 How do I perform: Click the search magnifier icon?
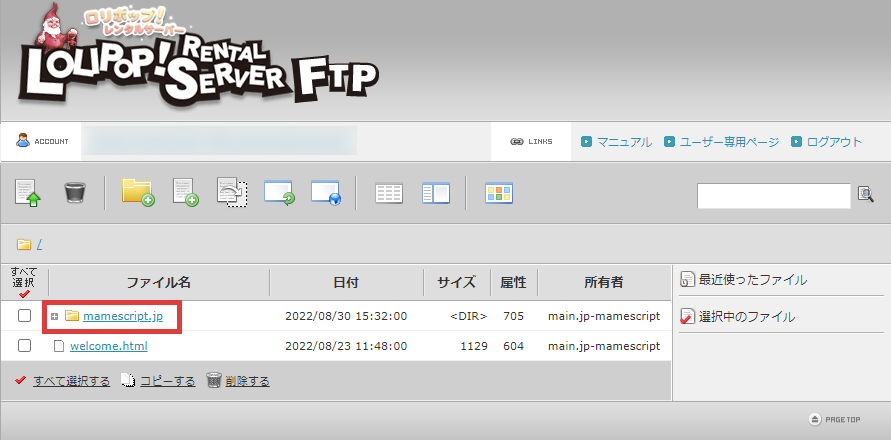click(866, 195)
